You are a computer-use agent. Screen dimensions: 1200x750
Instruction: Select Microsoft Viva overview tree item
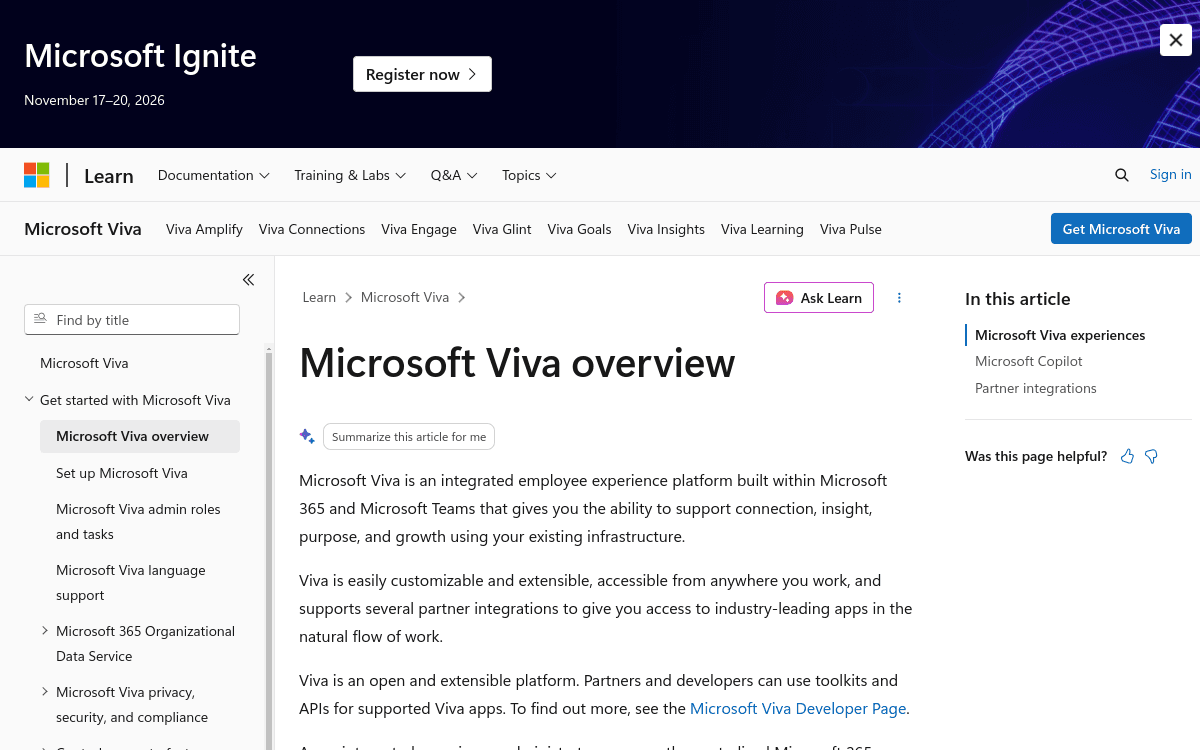[x=140, y=436]
